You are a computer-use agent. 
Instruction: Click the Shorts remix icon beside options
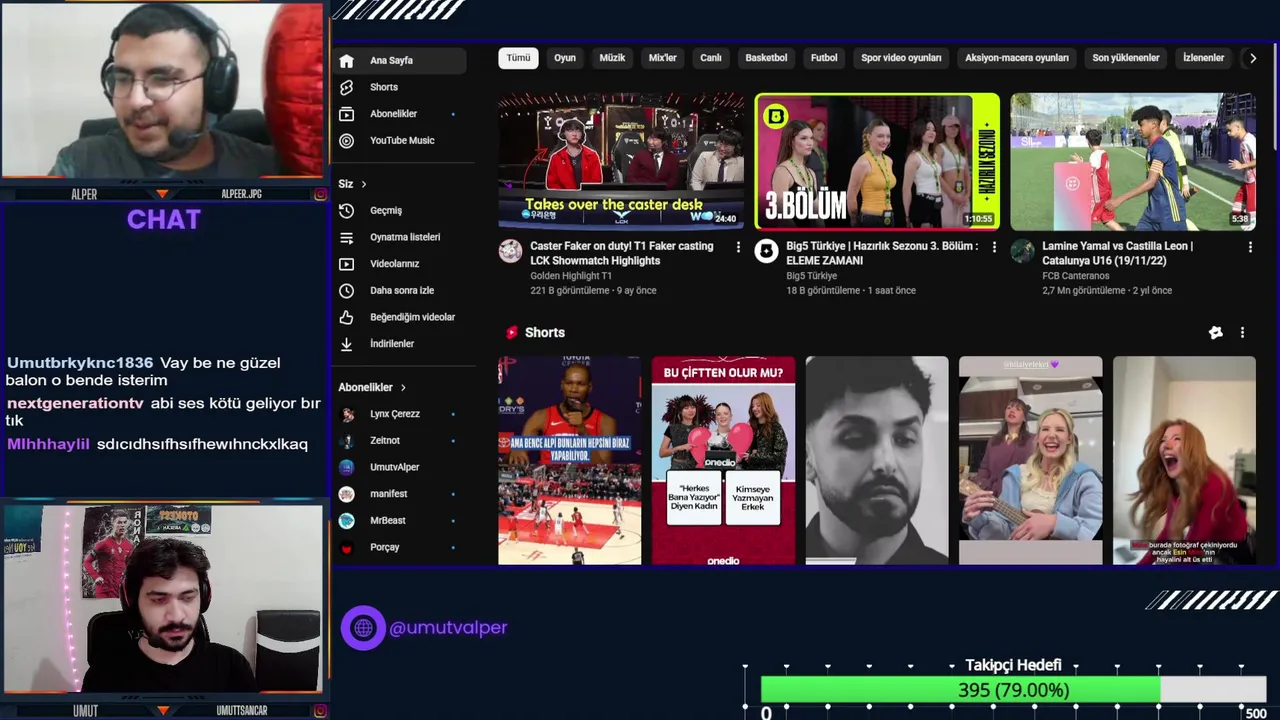(1216, 333)
